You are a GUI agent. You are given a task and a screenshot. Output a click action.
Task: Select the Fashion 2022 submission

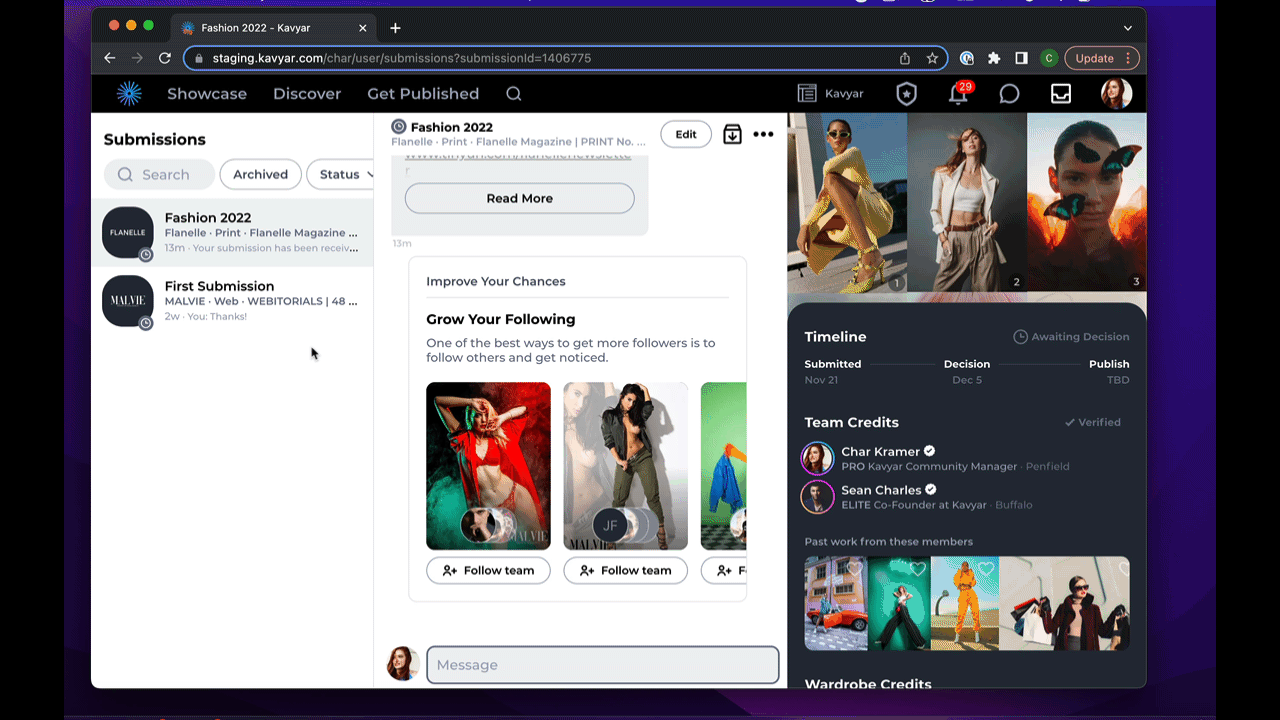(232, 232)
